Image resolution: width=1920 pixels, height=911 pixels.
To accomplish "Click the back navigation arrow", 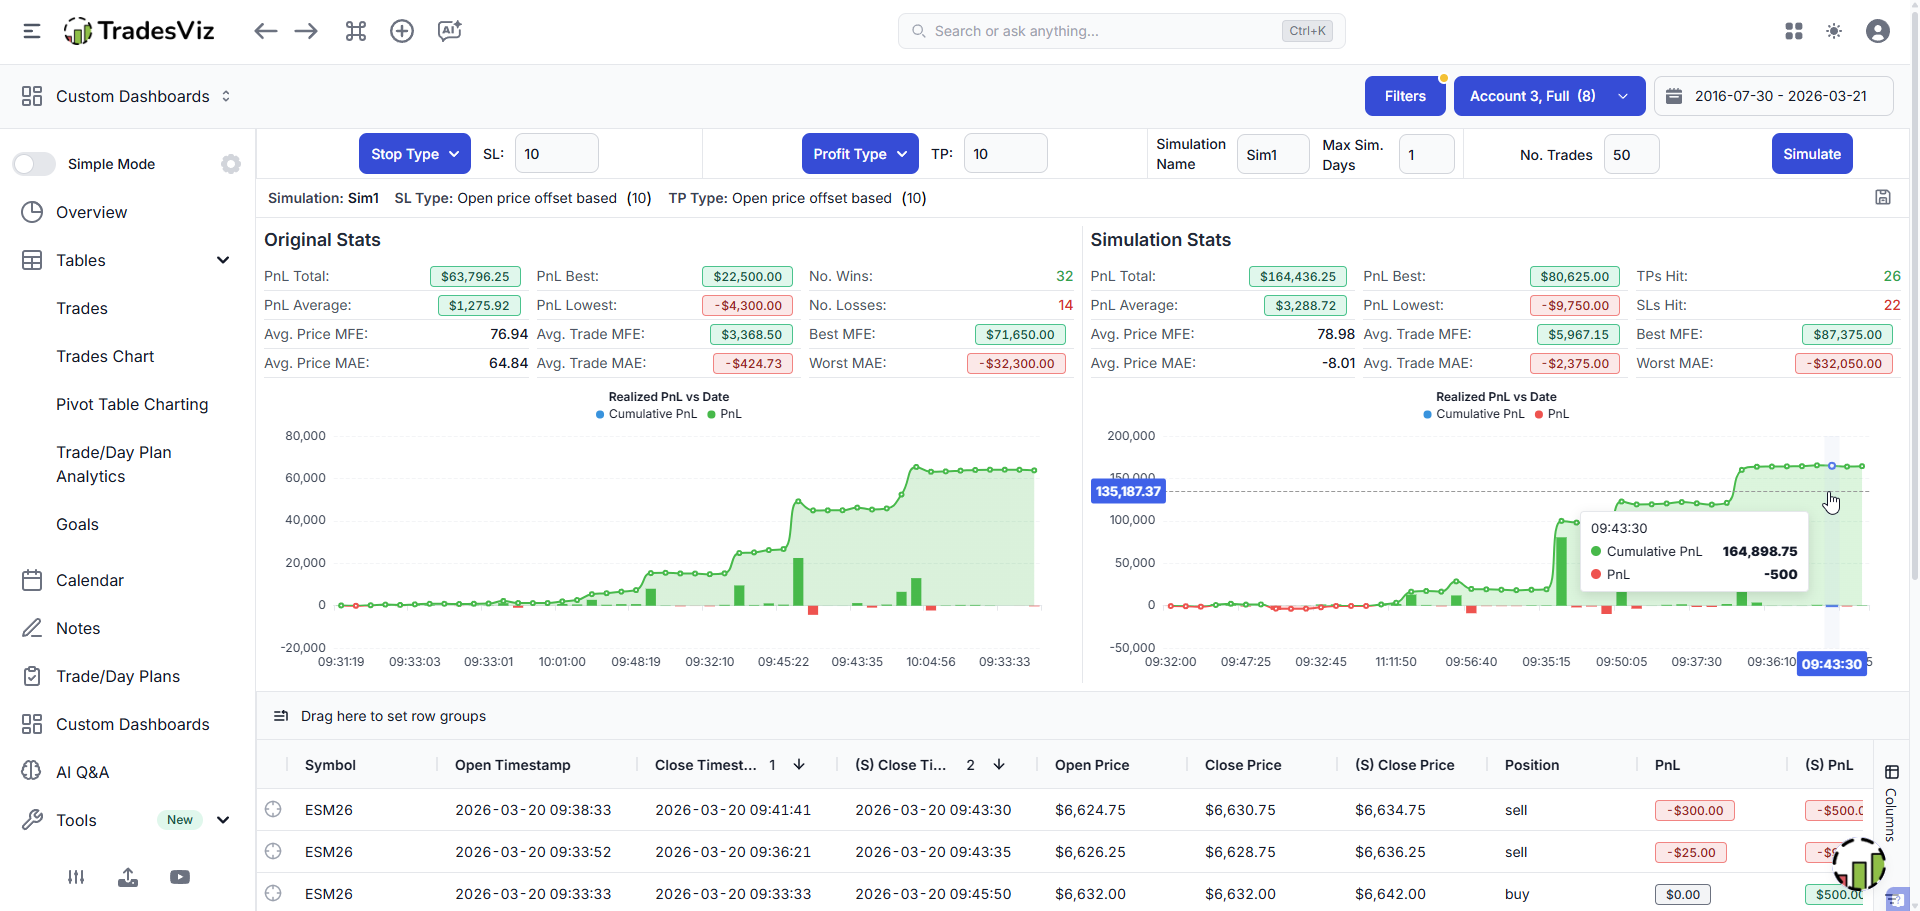I will pos(265,31).
